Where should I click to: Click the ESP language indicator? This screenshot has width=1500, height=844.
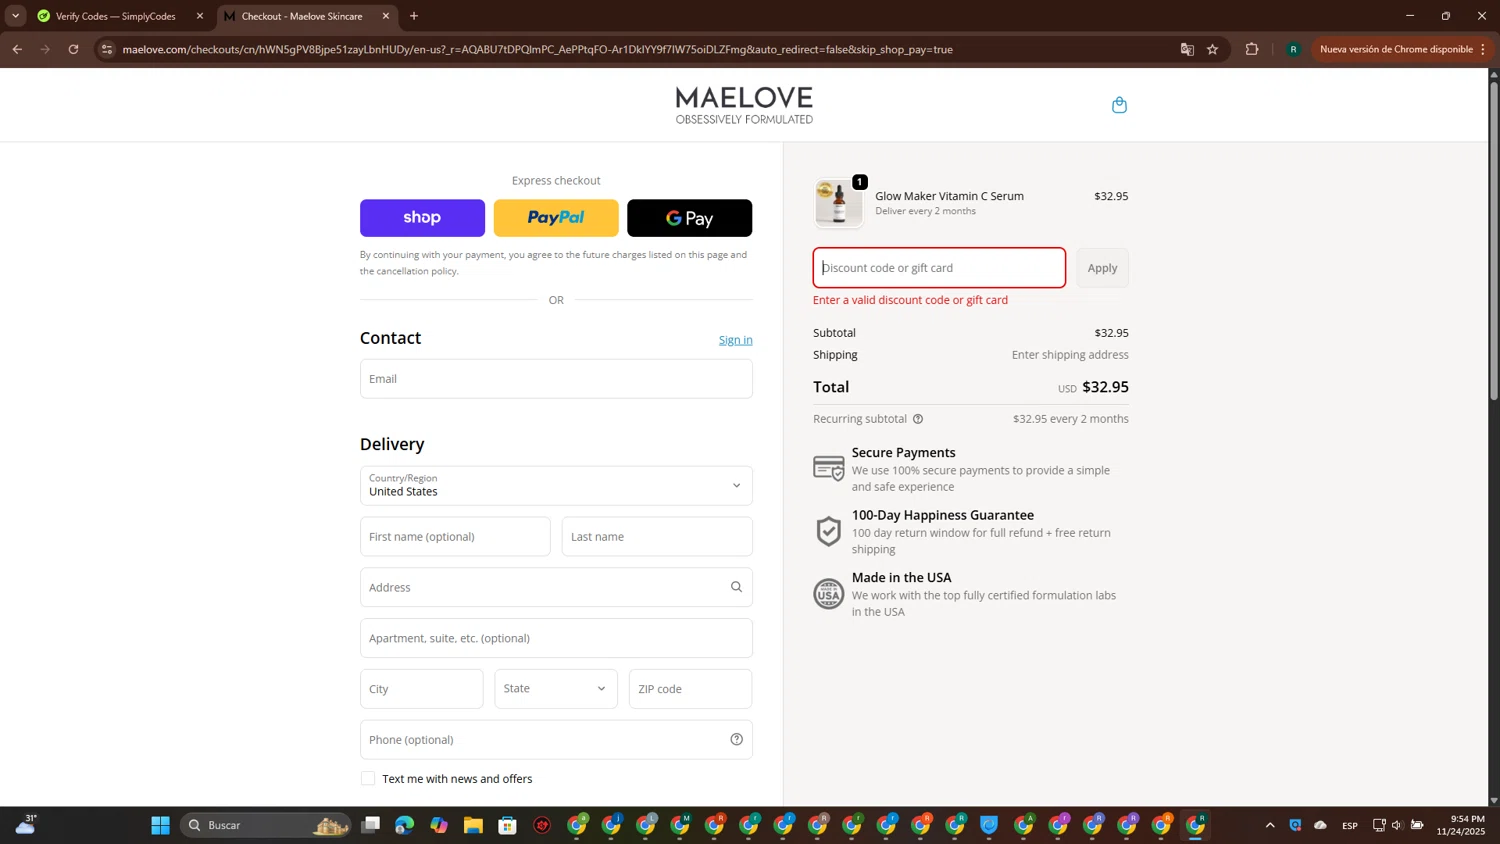coord(1350,825)
